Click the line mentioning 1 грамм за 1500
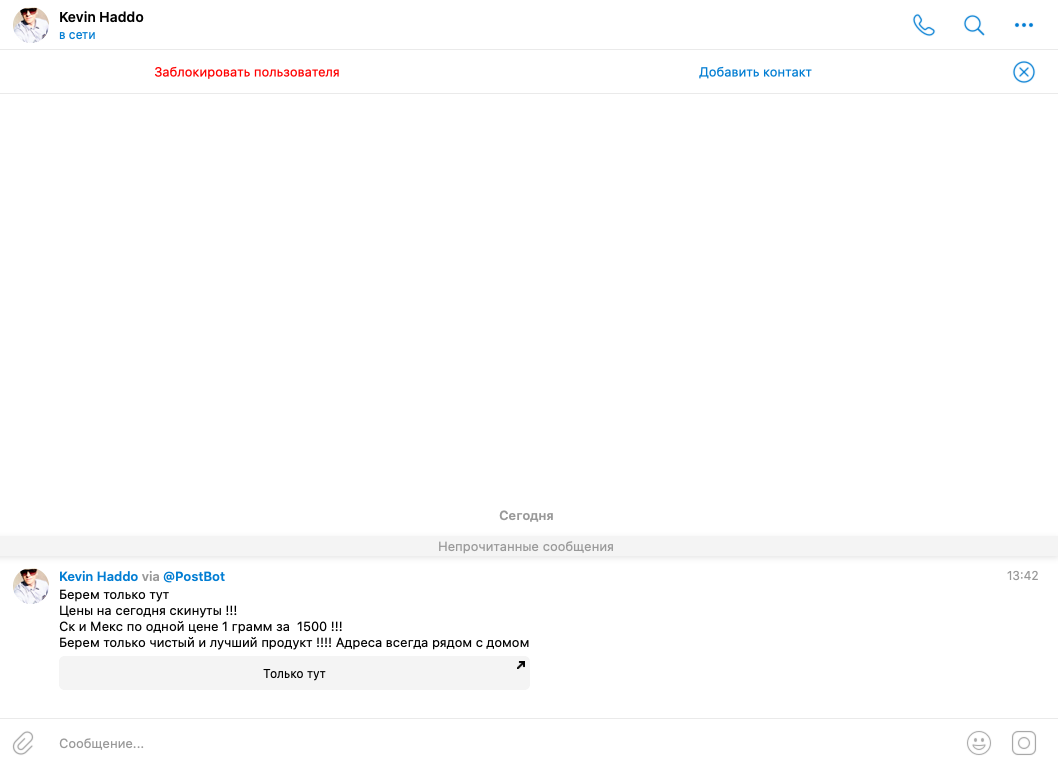The height and width of the screenshot is (768, 1058). pyautogui.click(x=200, y=627)
